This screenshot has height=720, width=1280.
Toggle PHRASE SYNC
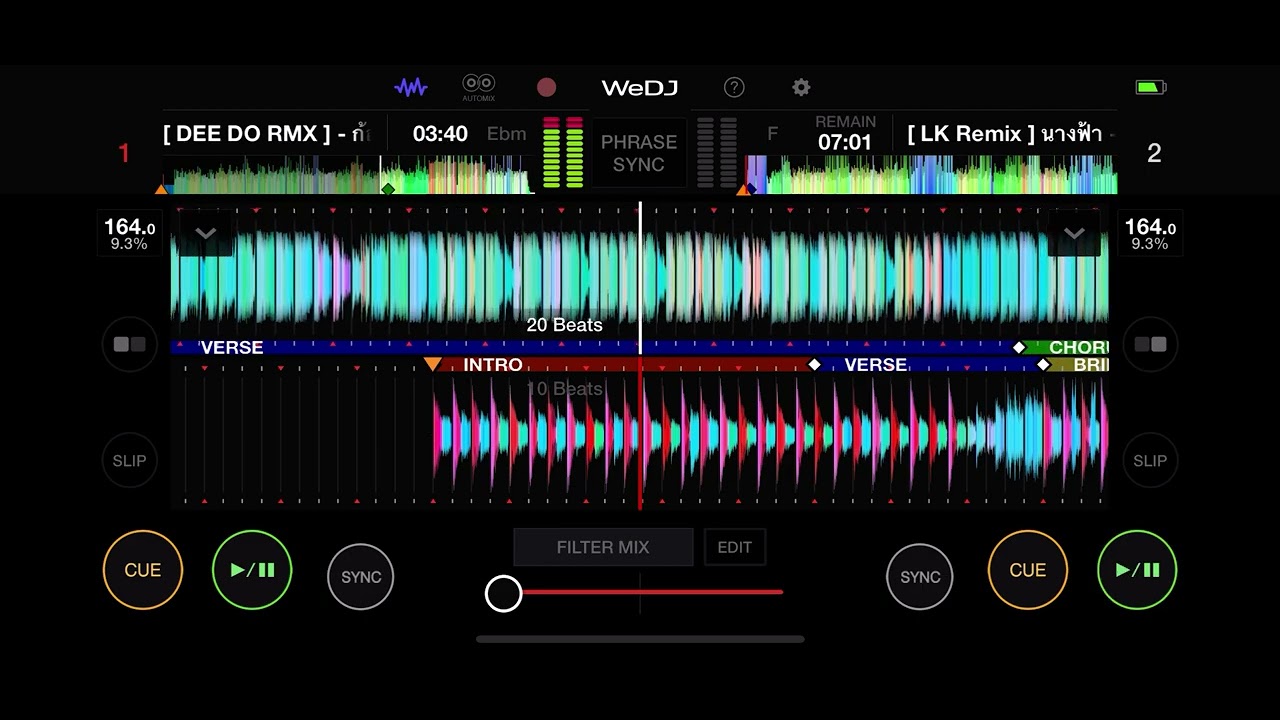[639, 153]
